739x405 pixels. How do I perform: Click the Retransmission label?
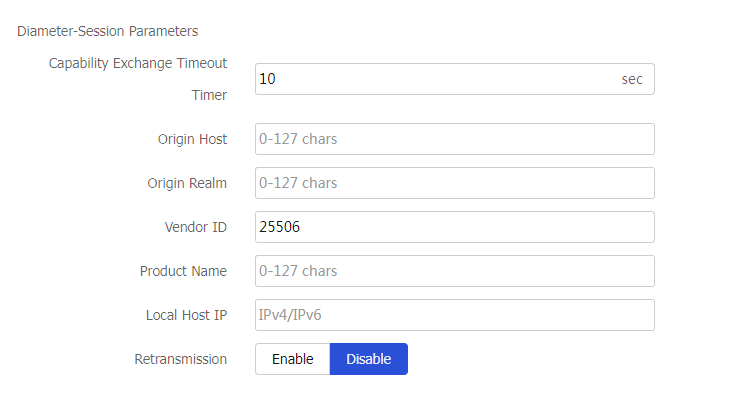coord(180,359)
